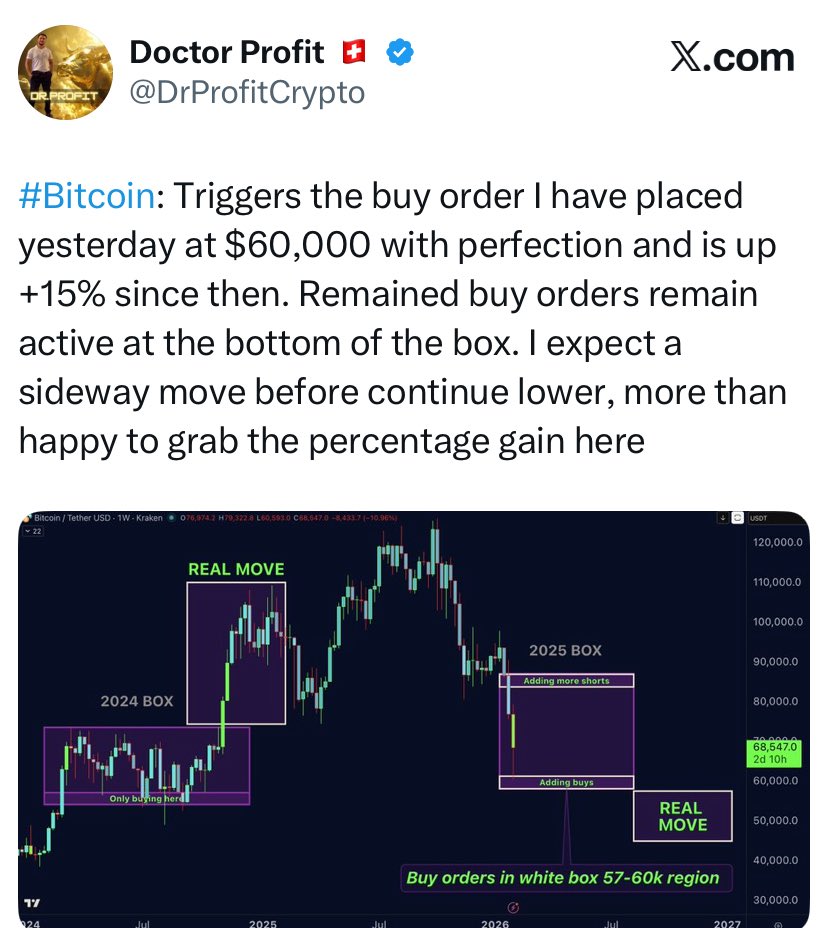Open the USDT currency dropdown

point(758,518)
